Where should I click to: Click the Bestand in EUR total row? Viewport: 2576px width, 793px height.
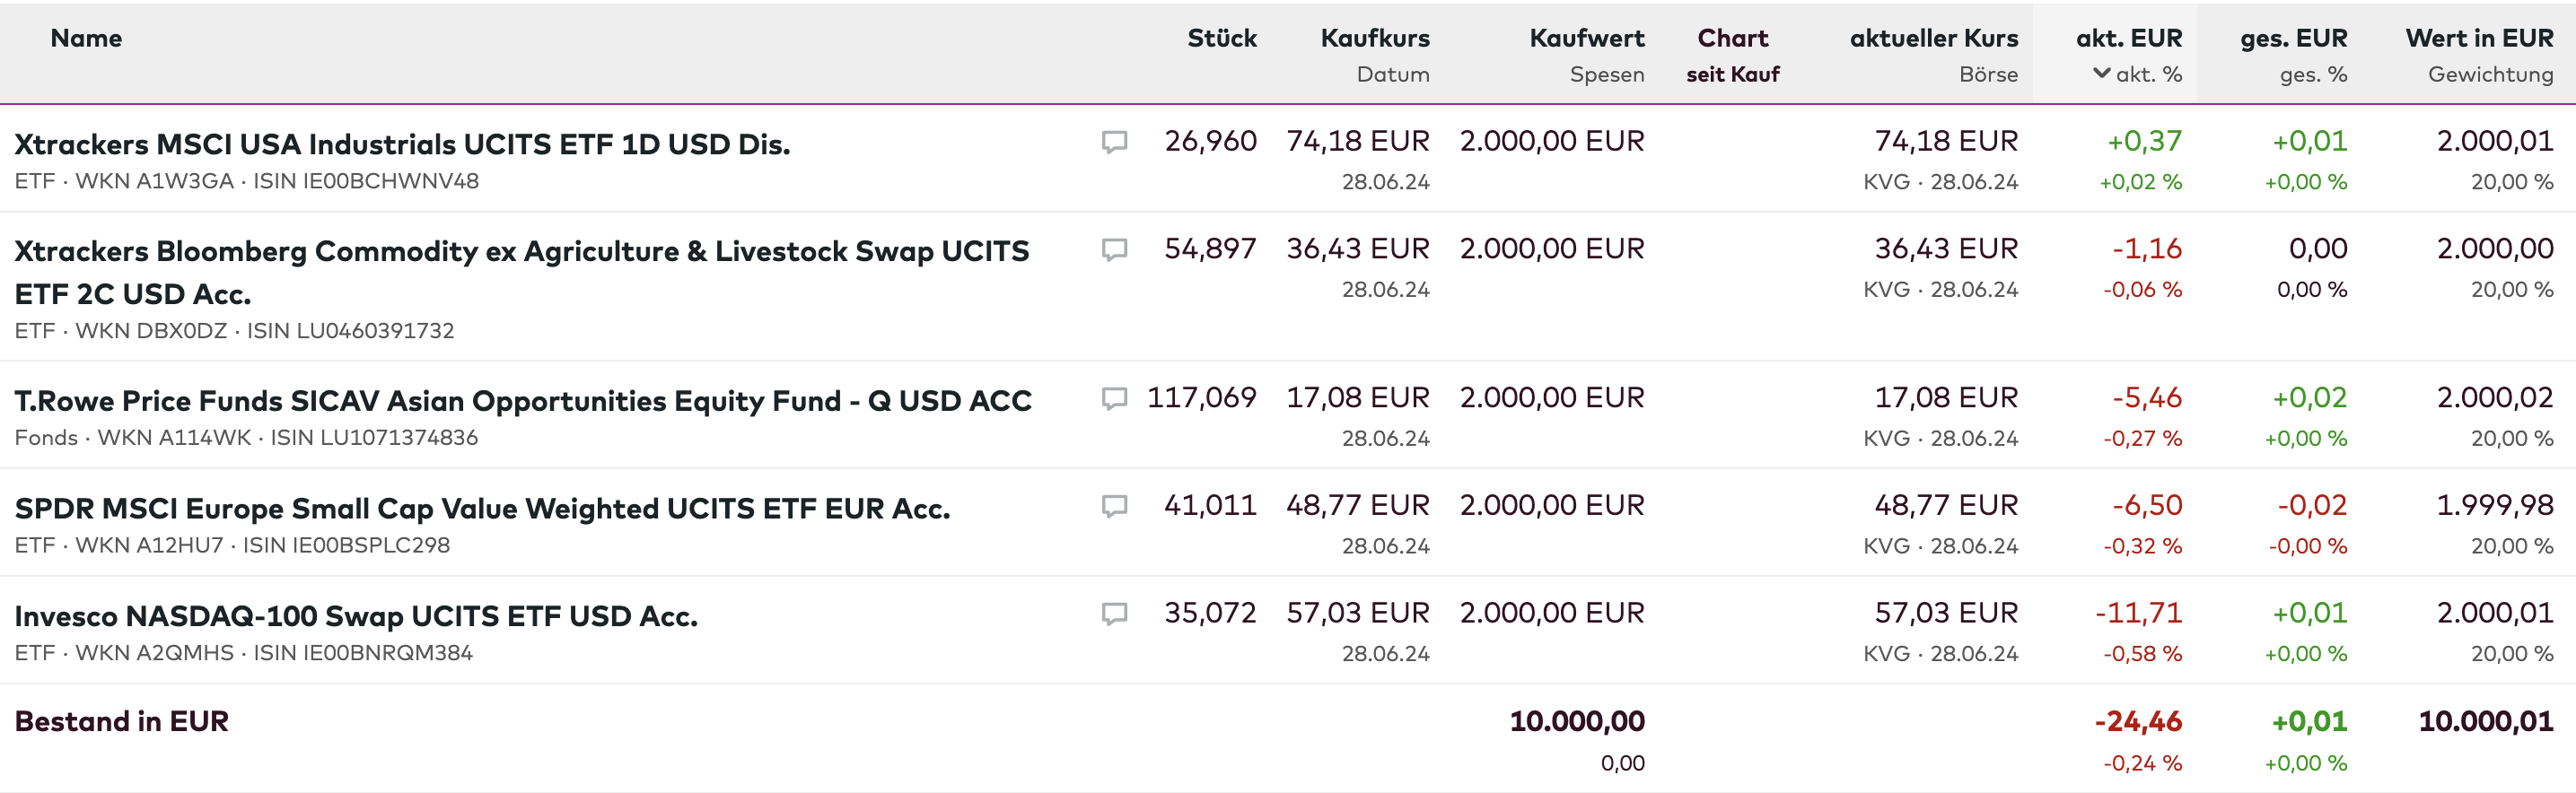(x=122, y=721)
